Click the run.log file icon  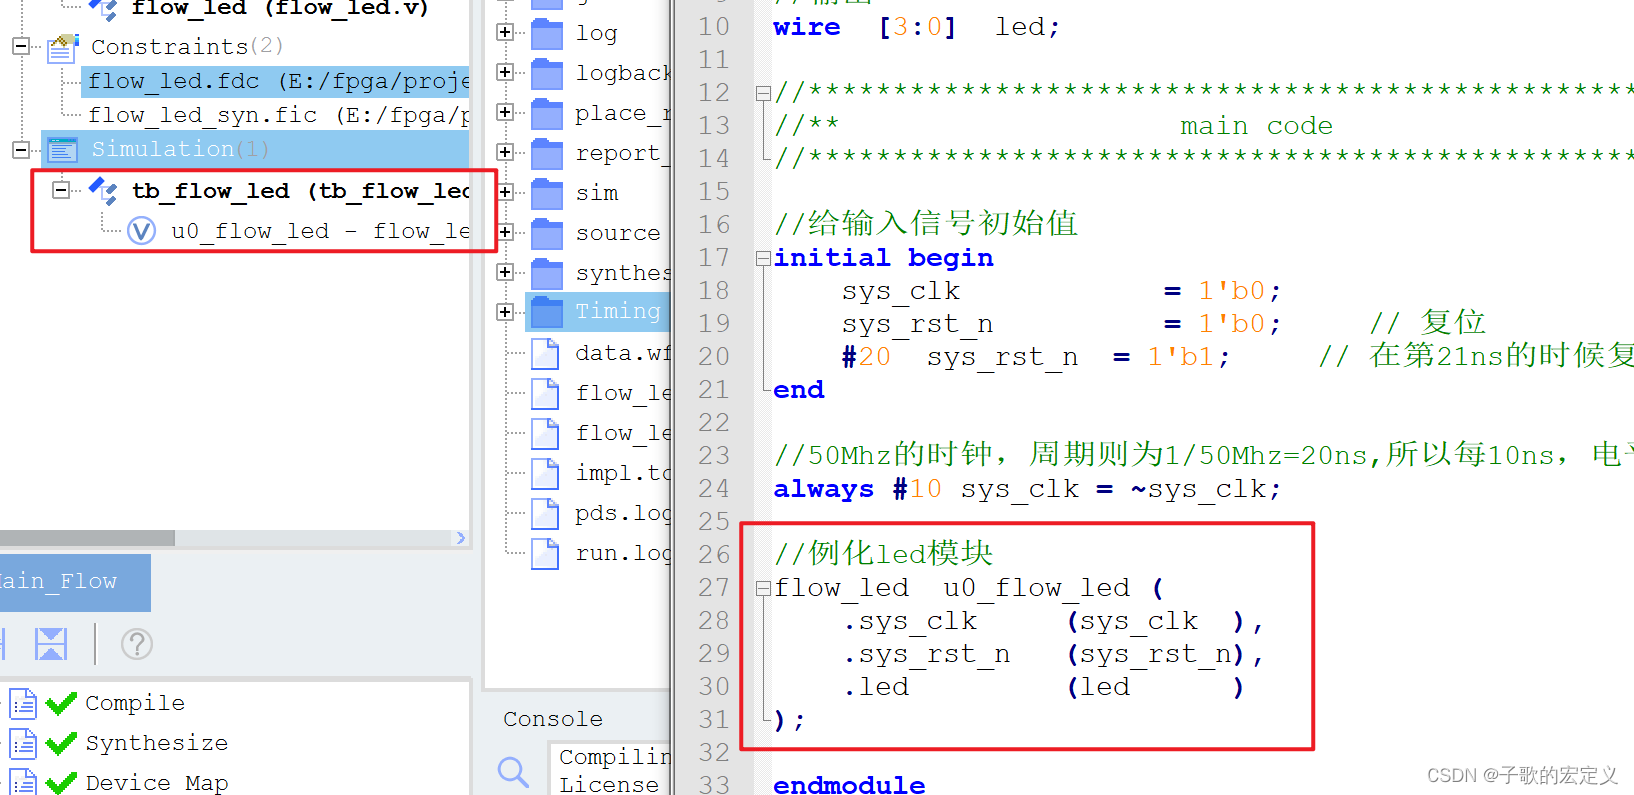coord(545,554)
